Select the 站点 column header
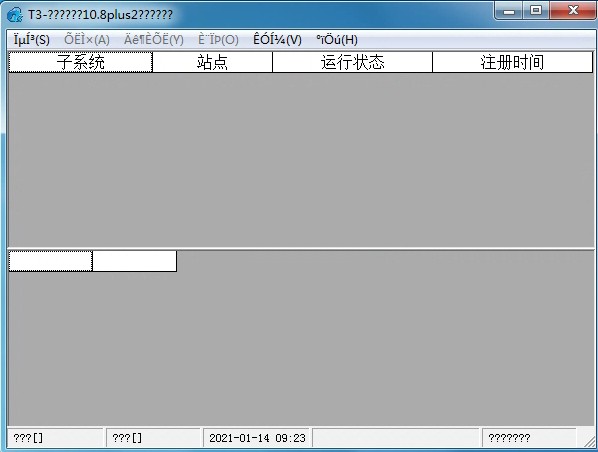 click(x=212, y=62)
